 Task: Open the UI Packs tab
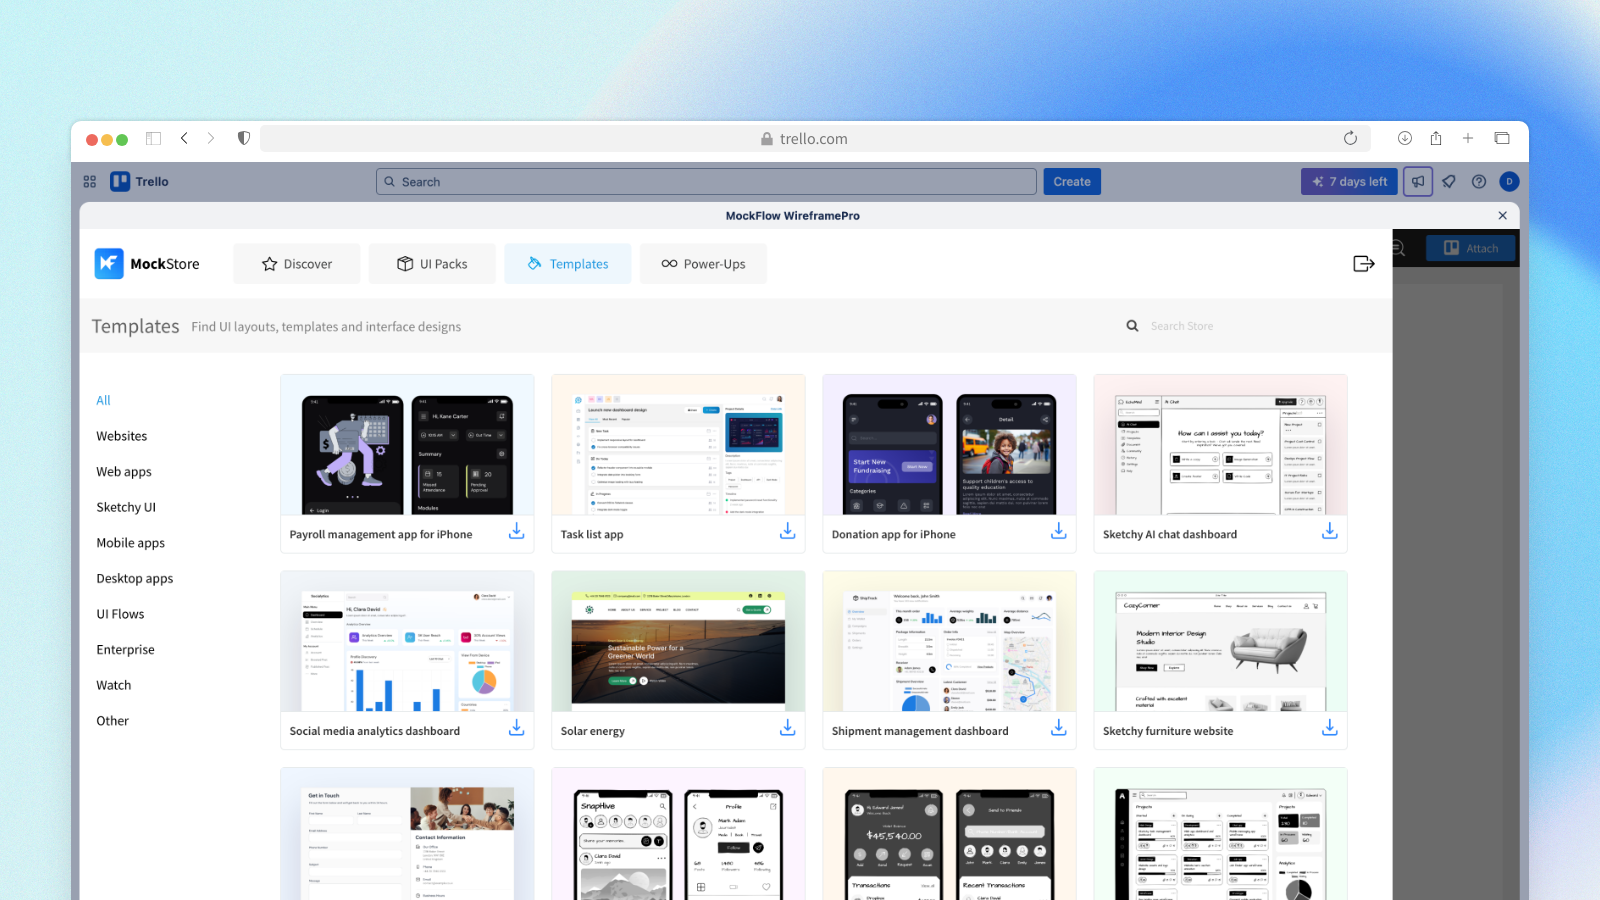(432, 263)
